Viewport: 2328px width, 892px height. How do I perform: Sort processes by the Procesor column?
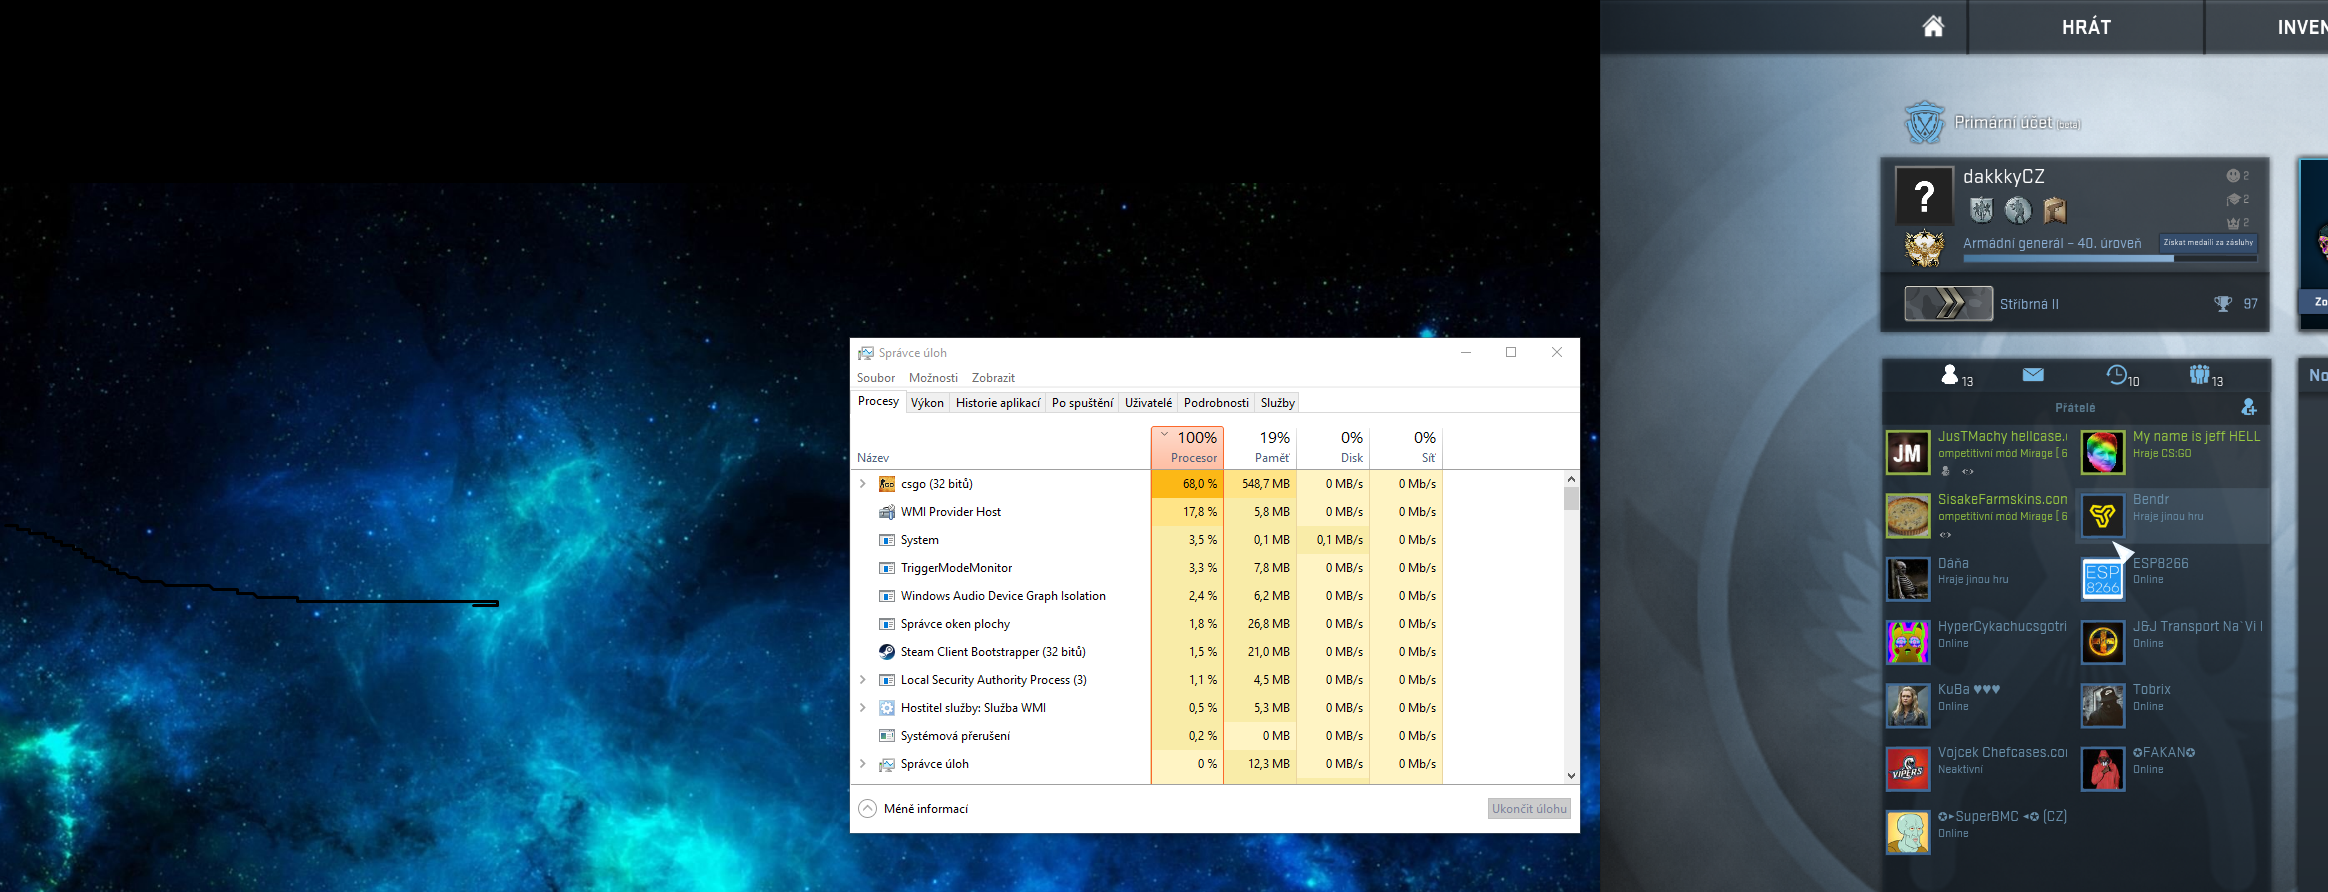click(x=1187, y=447)
